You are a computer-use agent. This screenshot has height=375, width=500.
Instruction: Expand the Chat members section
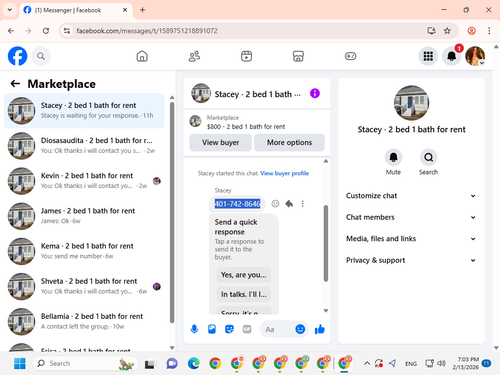(x=411, y=217)
